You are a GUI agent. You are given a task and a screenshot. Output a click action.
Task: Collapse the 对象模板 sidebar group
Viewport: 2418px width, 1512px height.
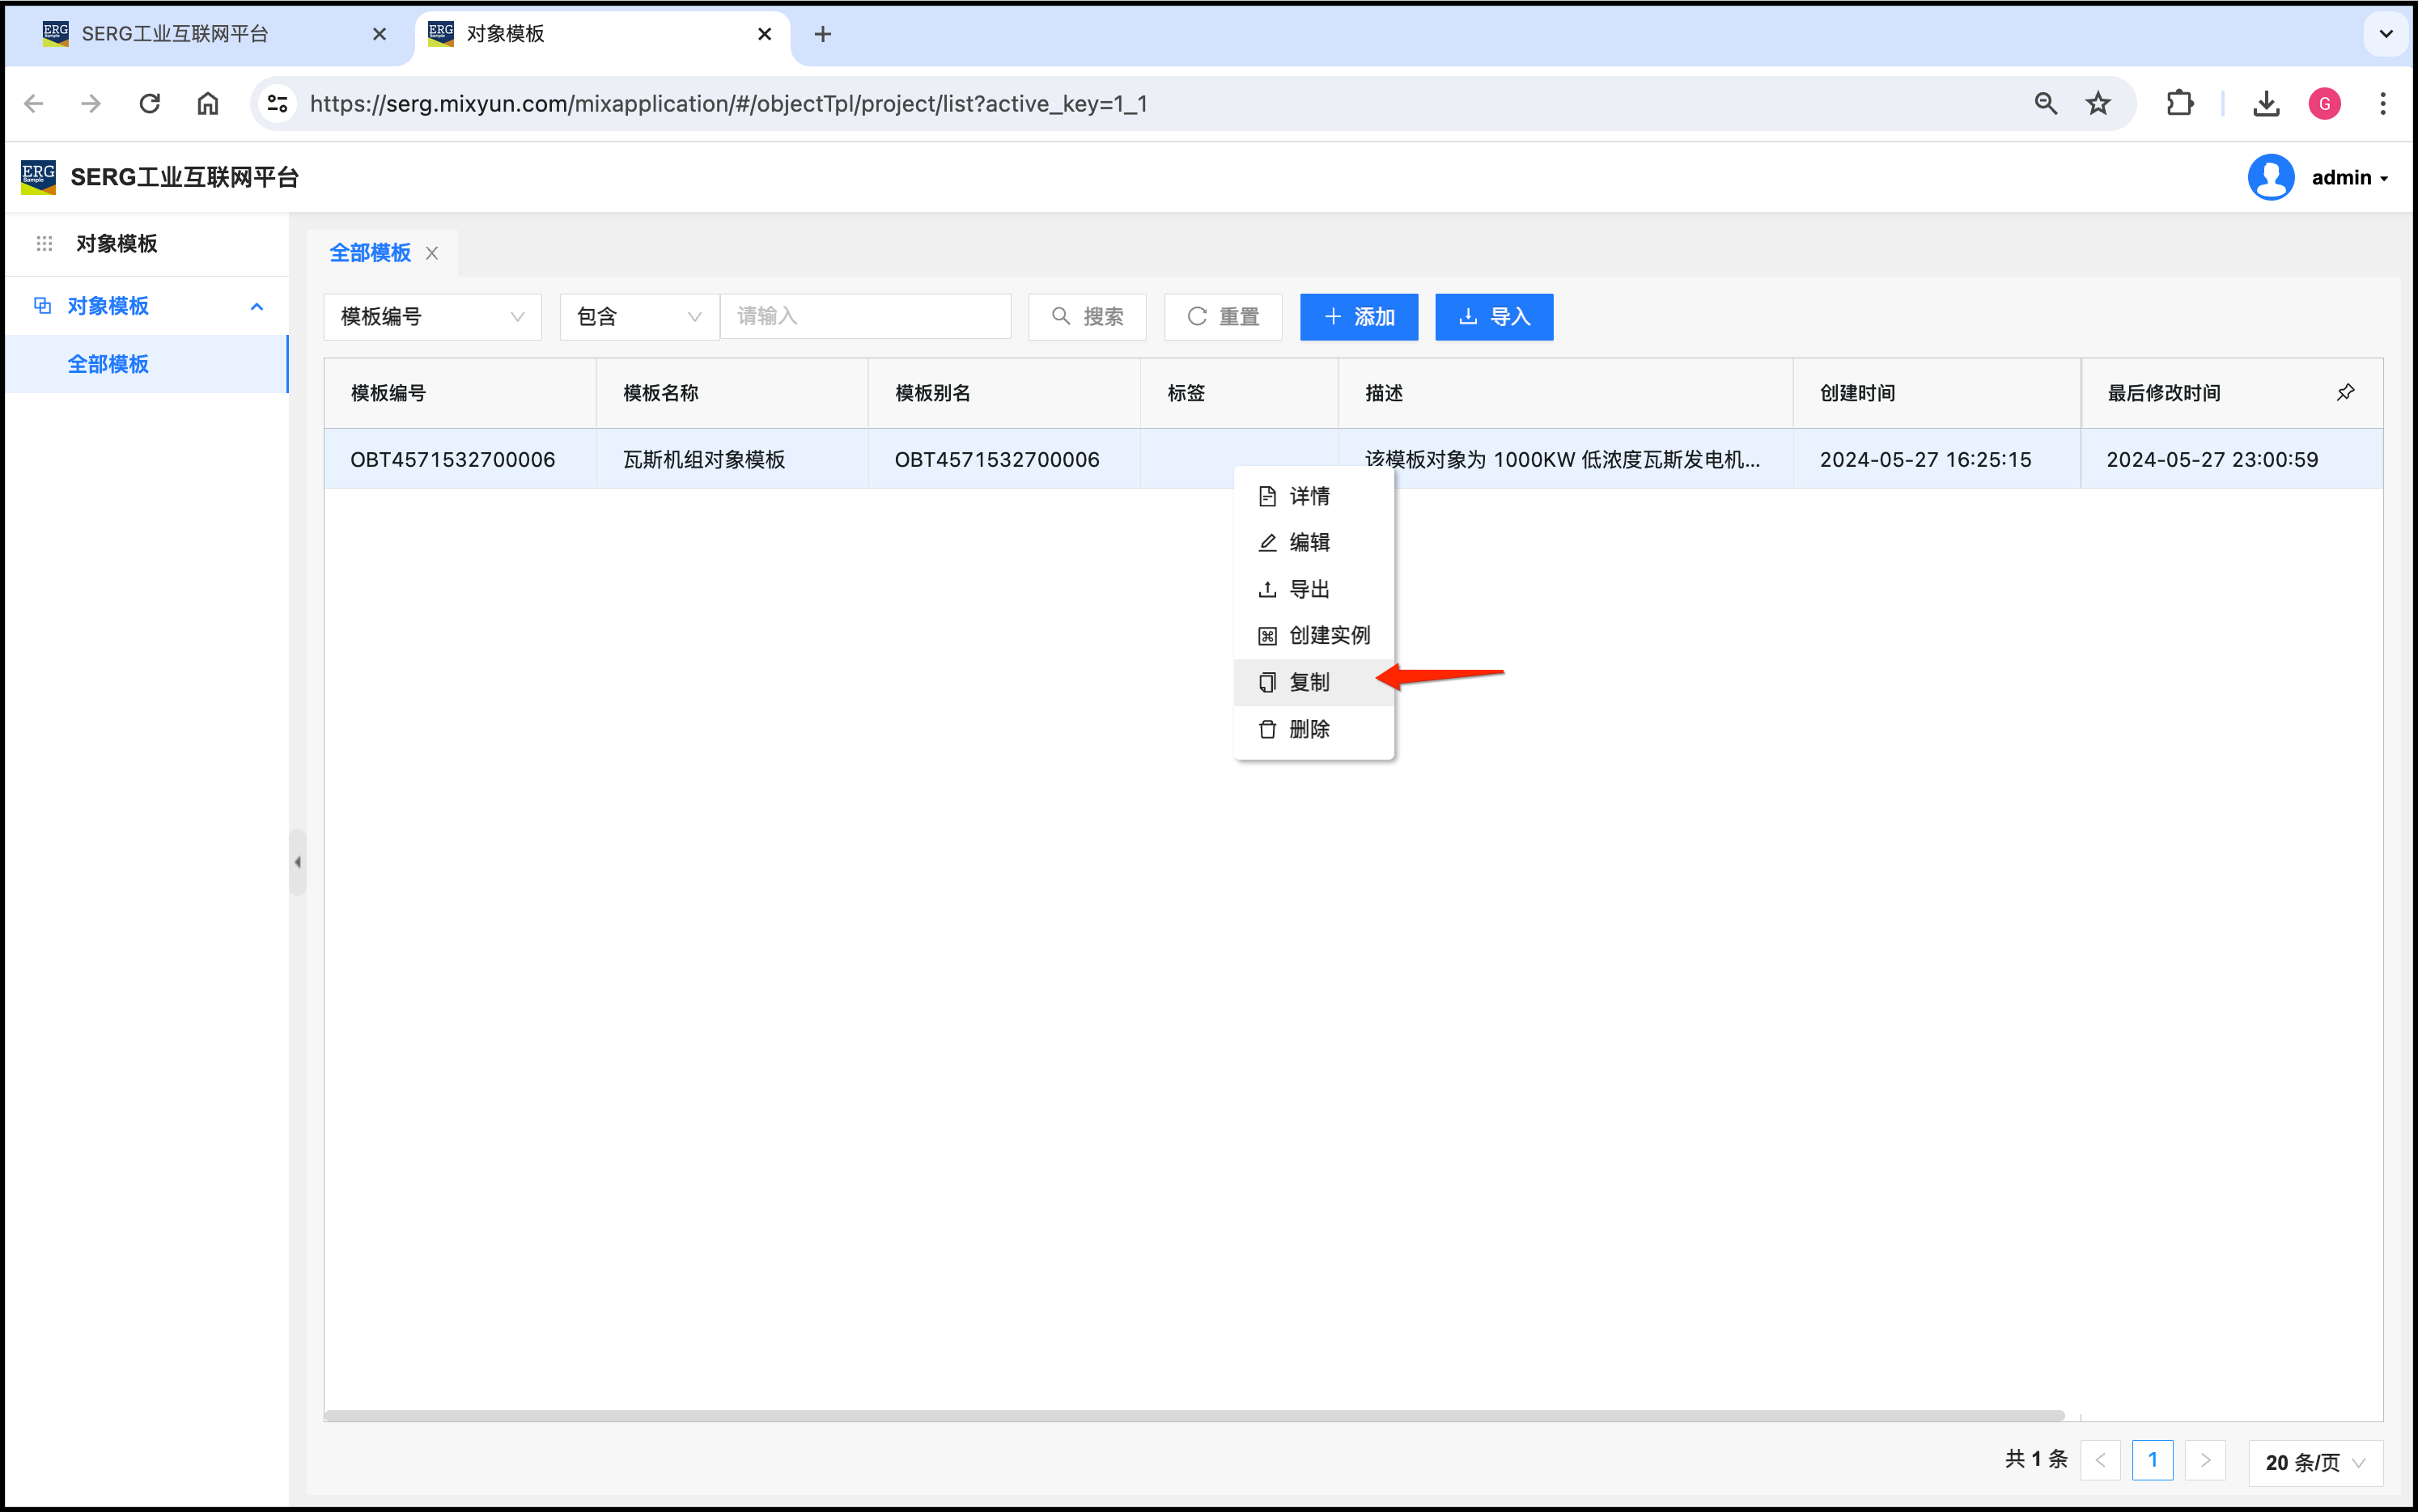(256, 306)
